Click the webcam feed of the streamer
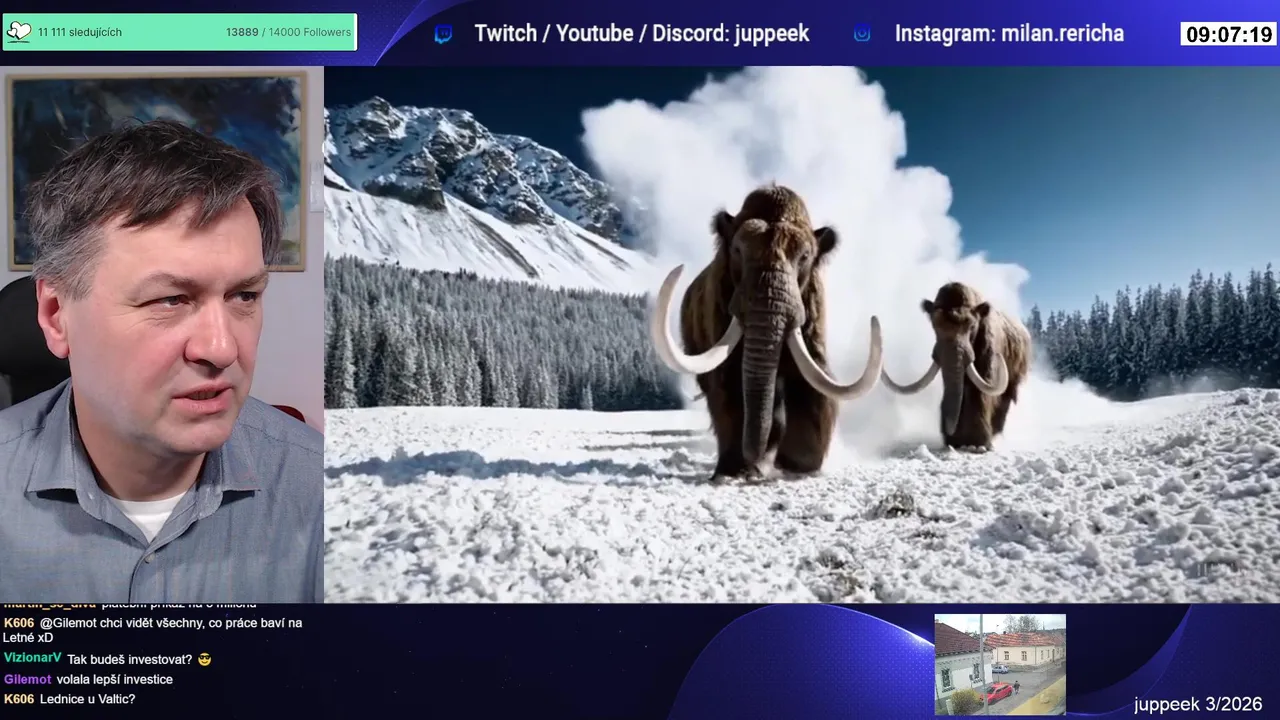 (162, 335)
